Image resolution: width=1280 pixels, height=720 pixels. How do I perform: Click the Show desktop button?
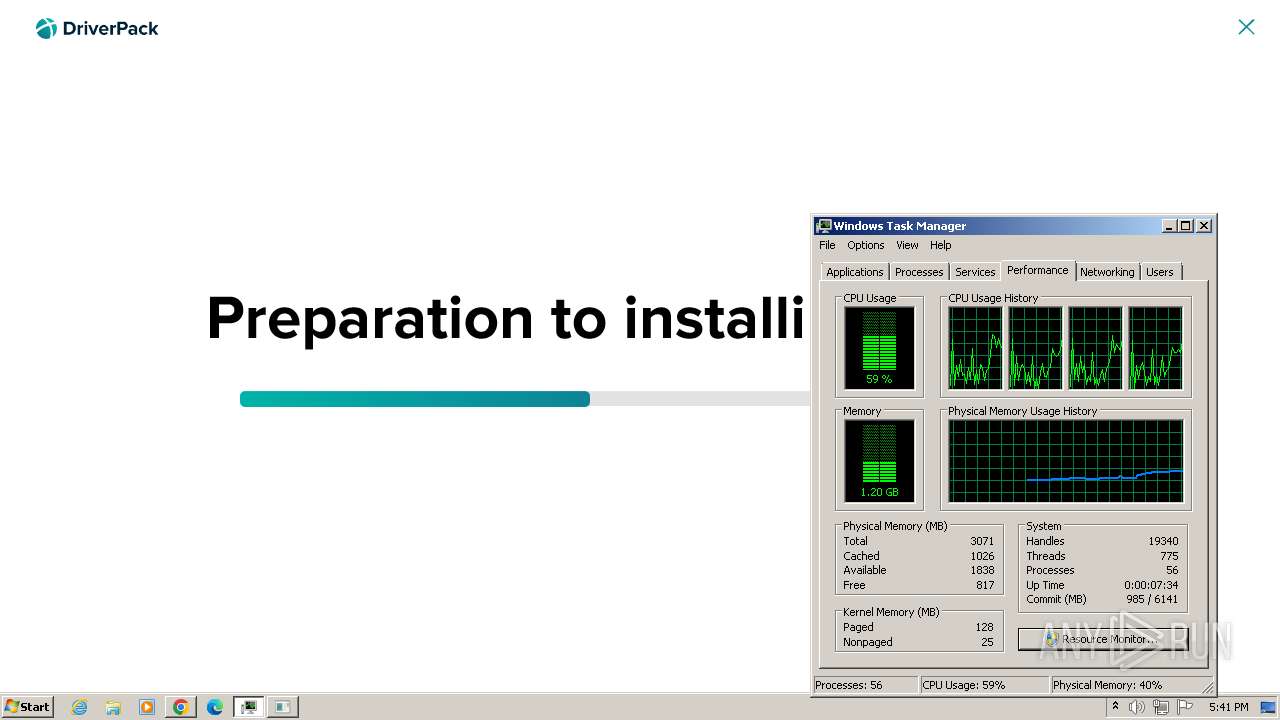tap(1270, 707)
